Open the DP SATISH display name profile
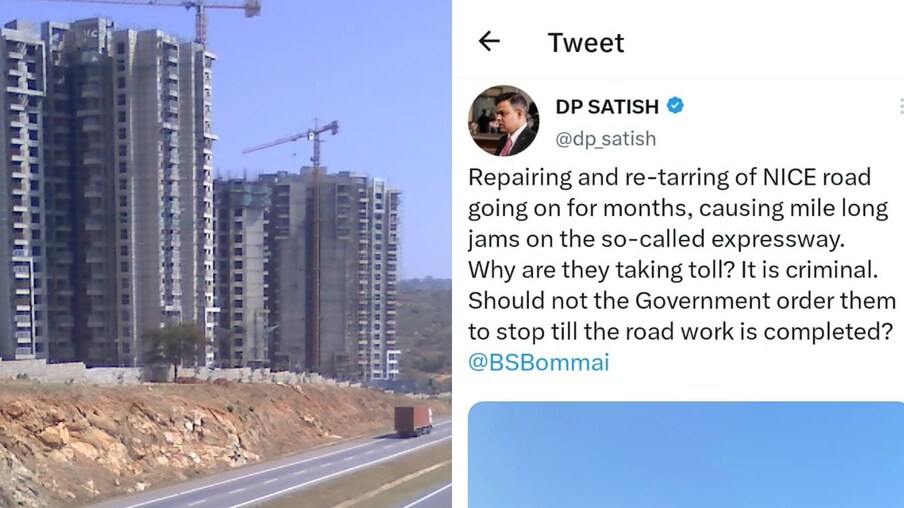The image size is (904, 508). click(607, 107)
